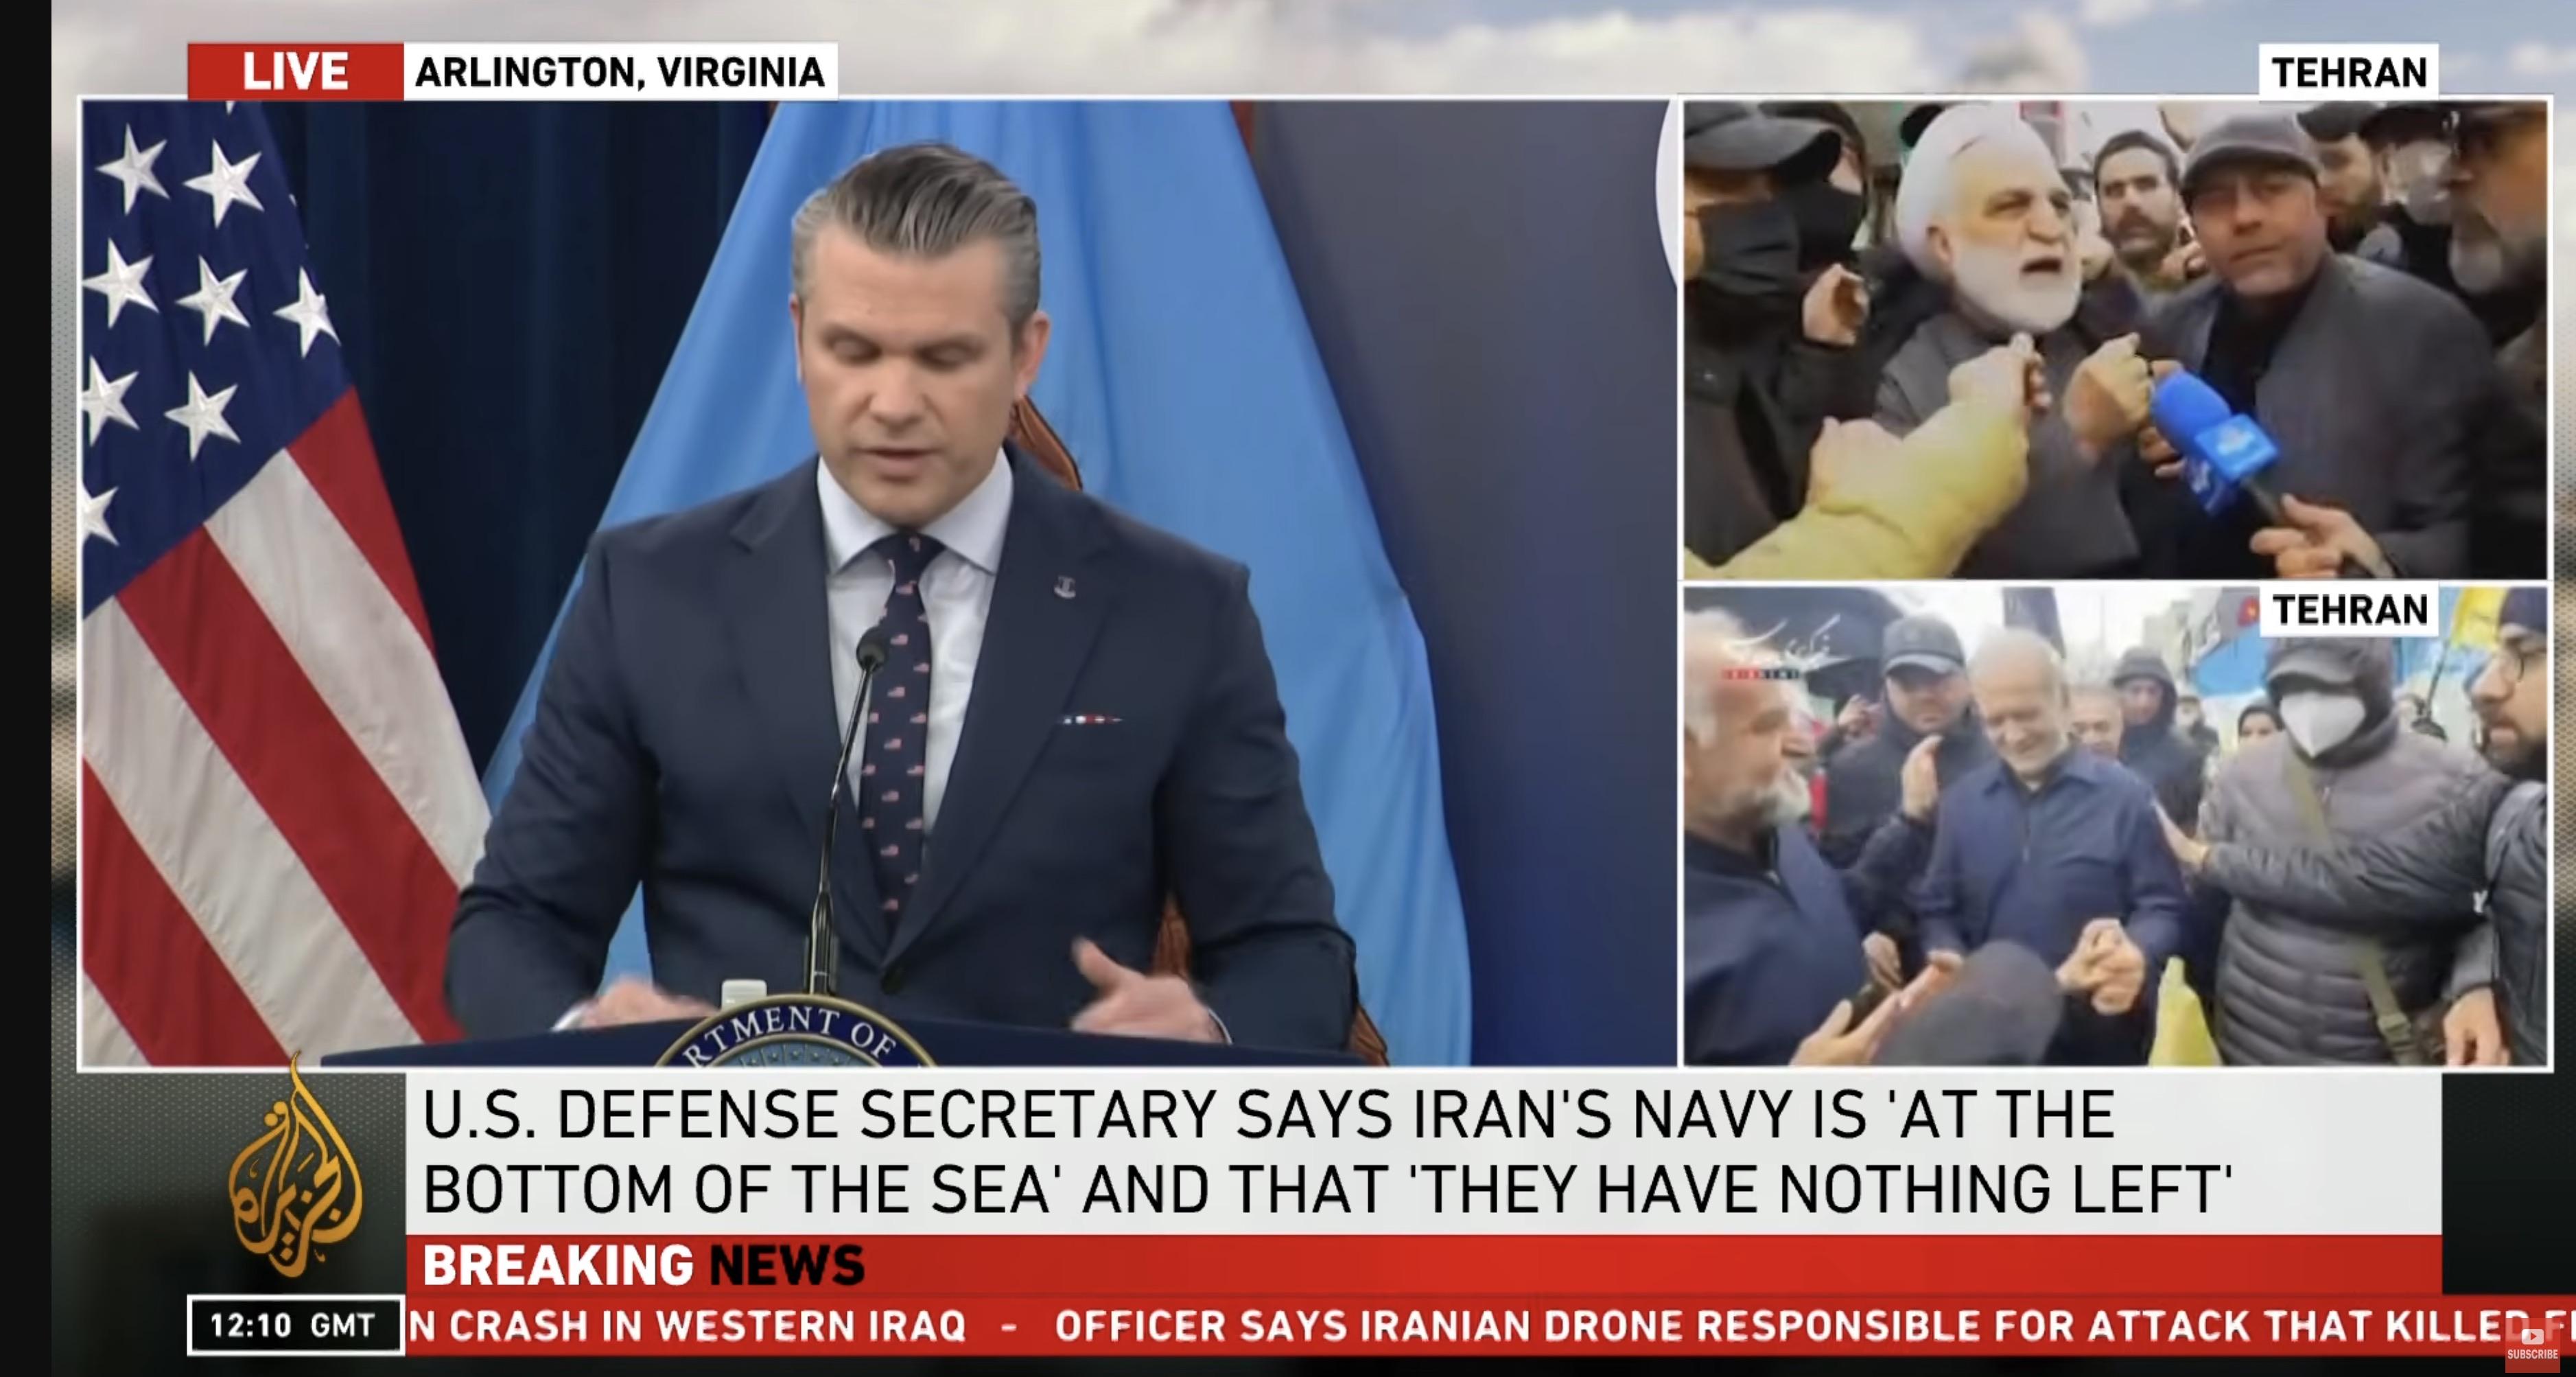Click the BREAKING NEWS banner
The height and width of the screenshot is (1377, 2576).
click(1423, 1265)
